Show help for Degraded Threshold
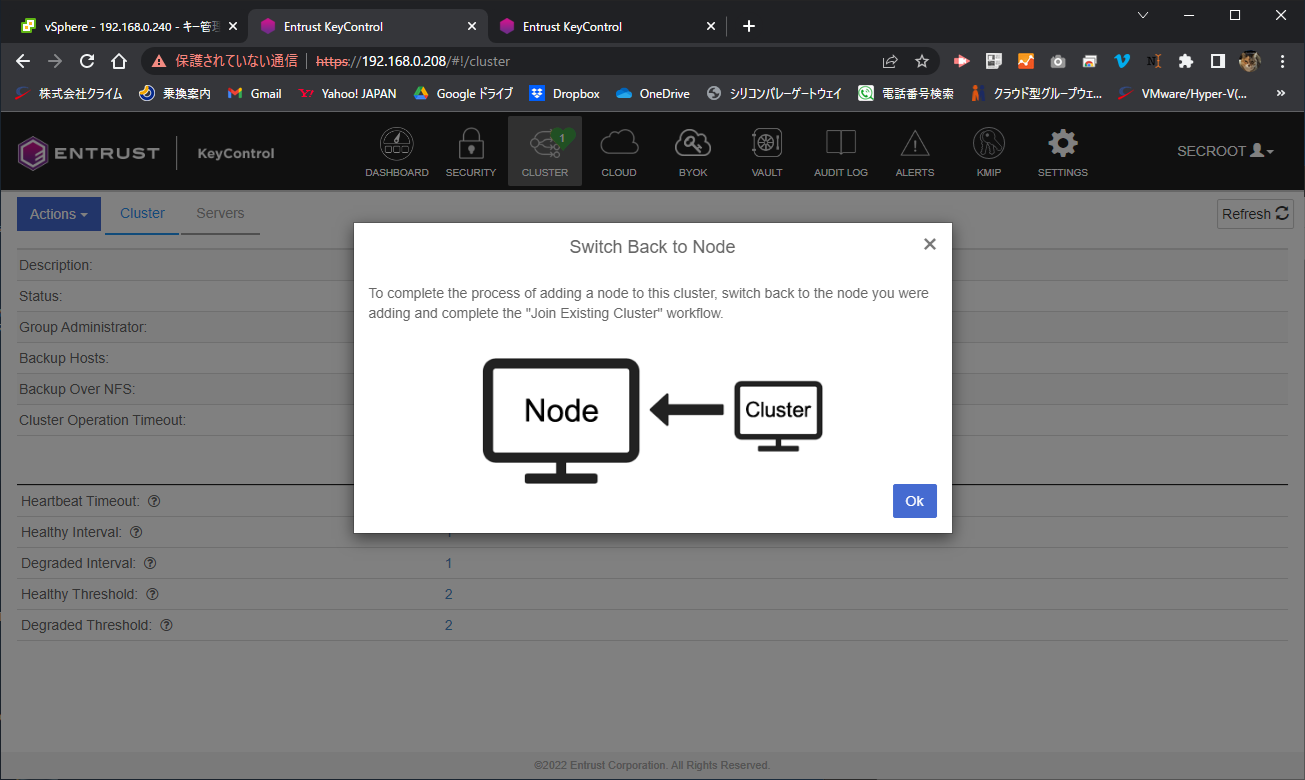 point(166,625)
